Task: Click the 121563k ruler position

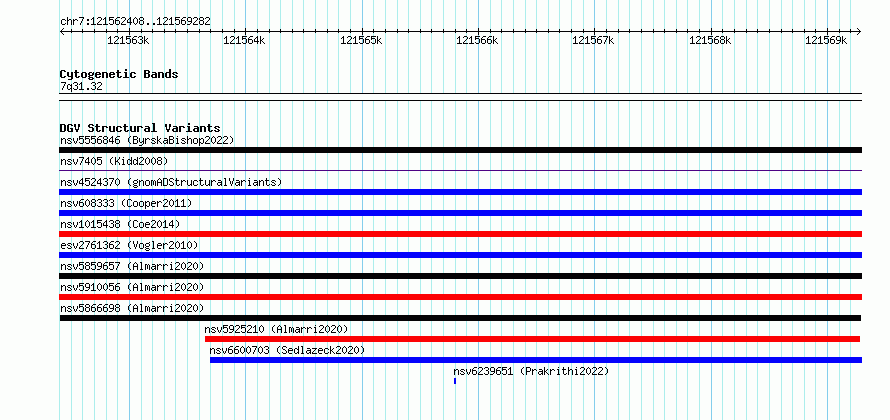Action: (128, 40)
